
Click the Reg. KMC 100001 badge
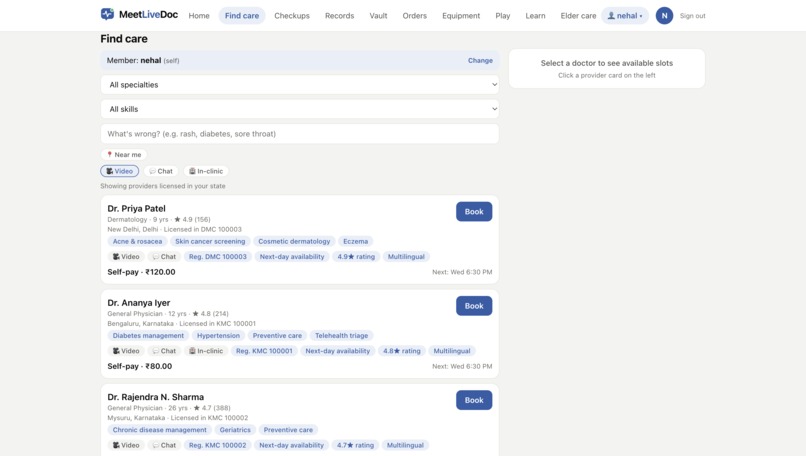tap(264, 351)
